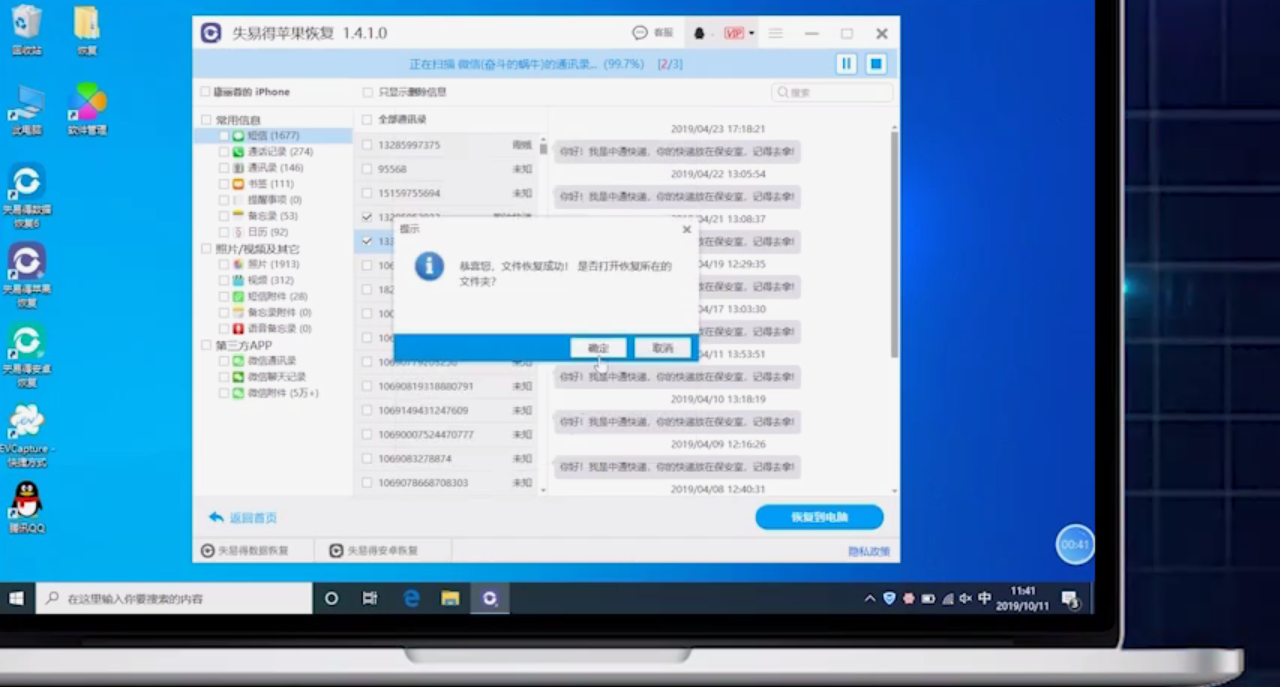Switch to 失易得安卓恢复 tab
This screenshot has width=1280, height=687.
[x=374, y=550]
